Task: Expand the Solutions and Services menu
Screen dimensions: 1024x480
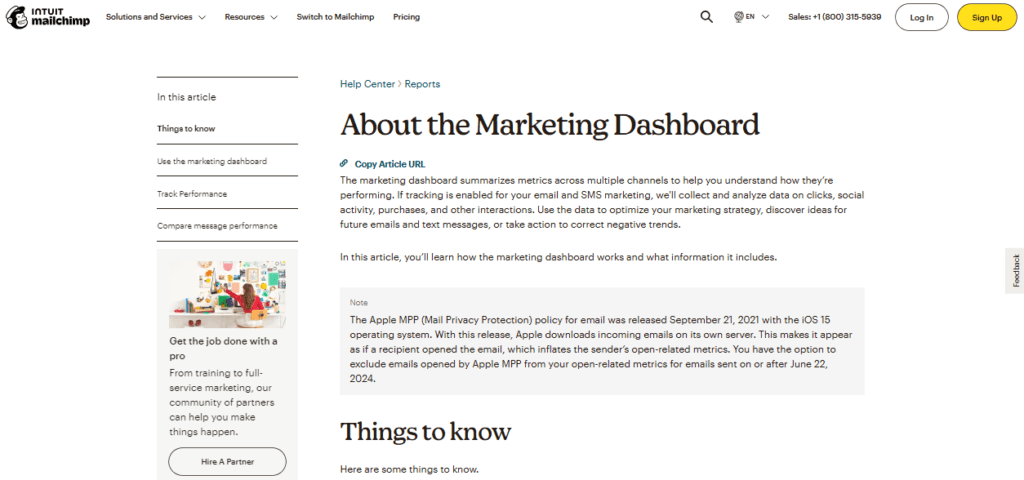Action: pos(155,17)
